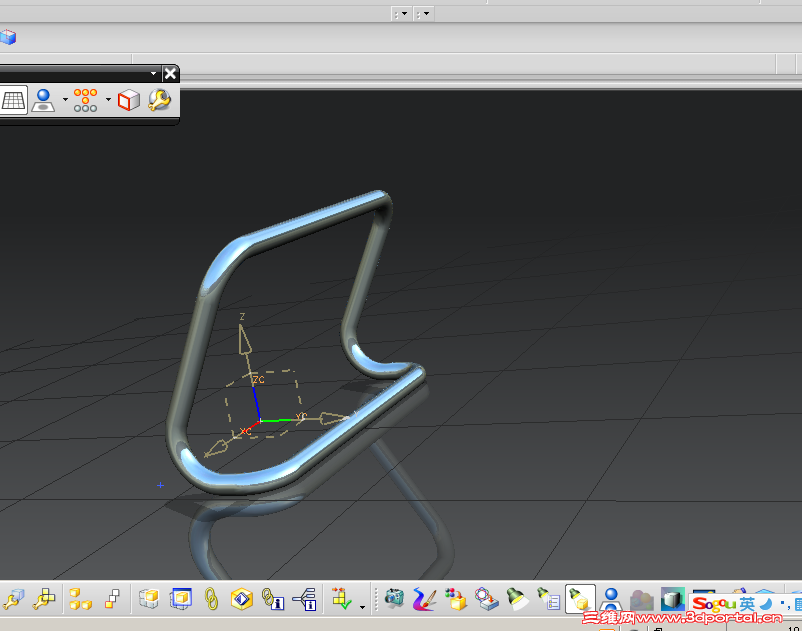802x631 pixels.
Task: Open the first toolbar options dropdown at the top
Action: pyautogui.click(x=402, y=14)
